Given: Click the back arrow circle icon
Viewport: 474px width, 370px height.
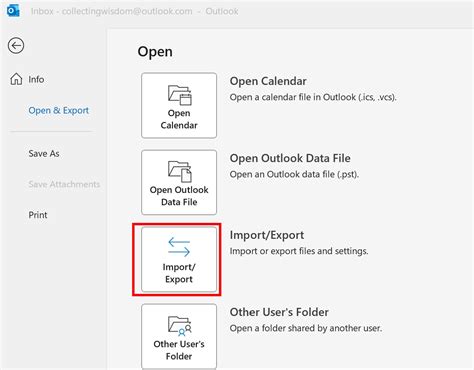Looking at the screenshot, I should coord(16,46).
